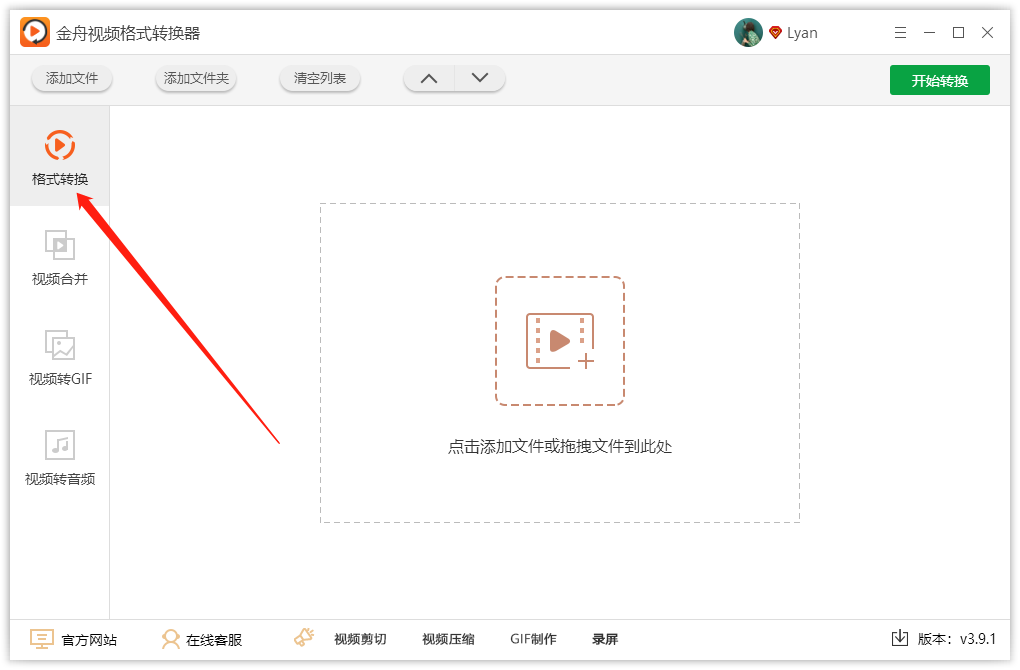
Task: Start conversion with the green 开始转换 button
Action: pos(939,79)
